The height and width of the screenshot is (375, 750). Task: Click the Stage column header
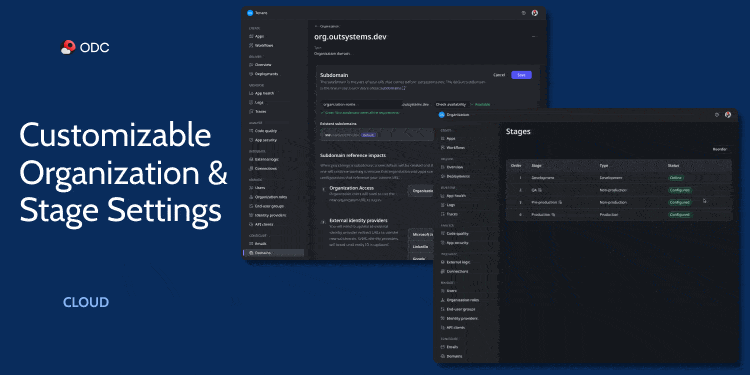(x=536, y=165)
